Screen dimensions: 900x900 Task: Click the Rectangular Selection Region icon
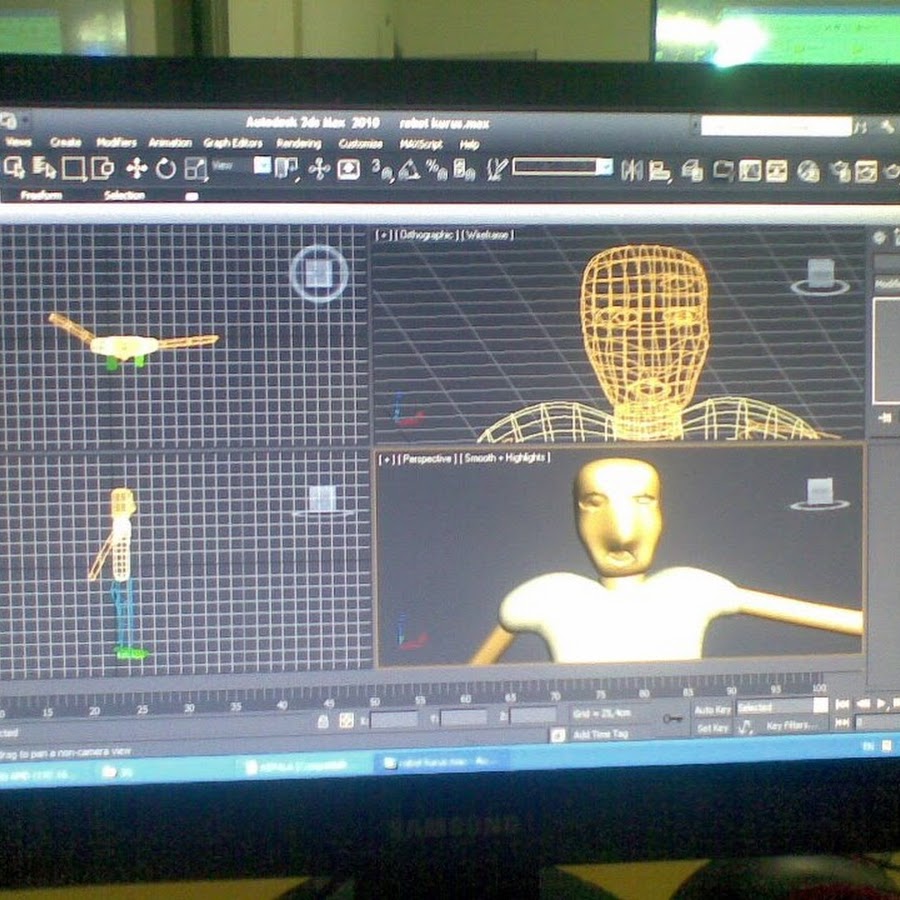point(73,169)
